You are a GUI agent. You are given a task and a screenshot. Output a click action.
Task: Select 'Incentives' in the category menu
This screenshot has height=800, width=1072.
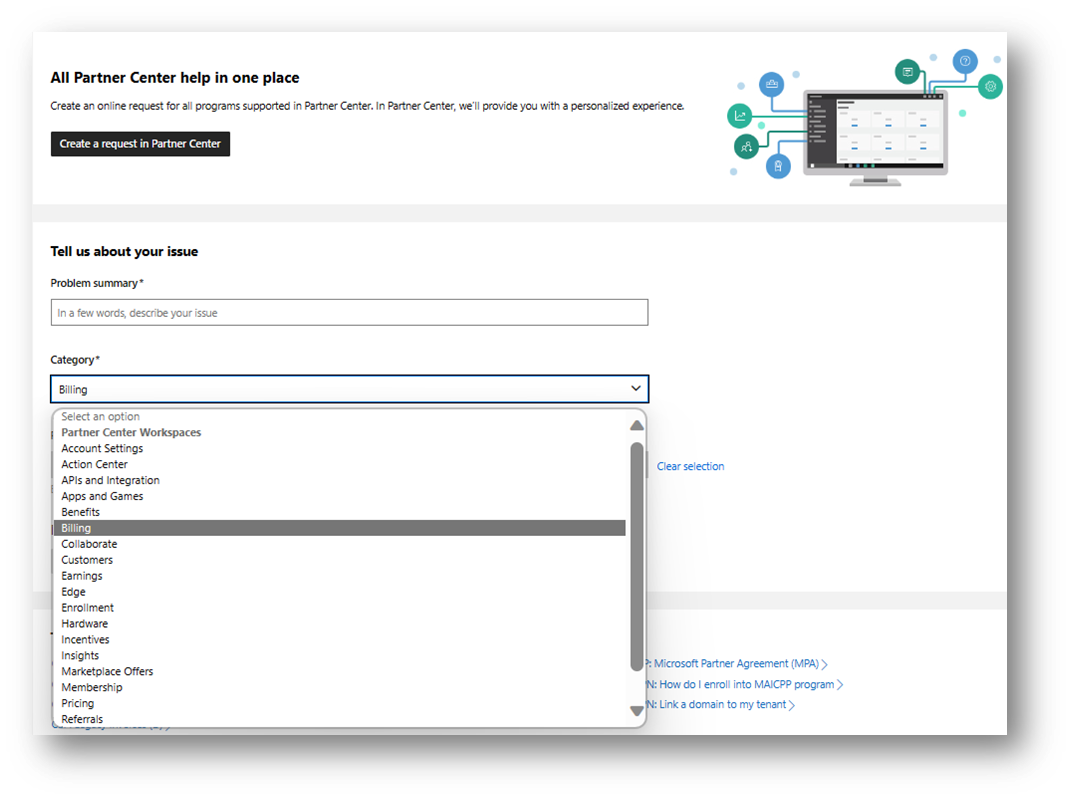pyautogui.click(x=85, y=639)
